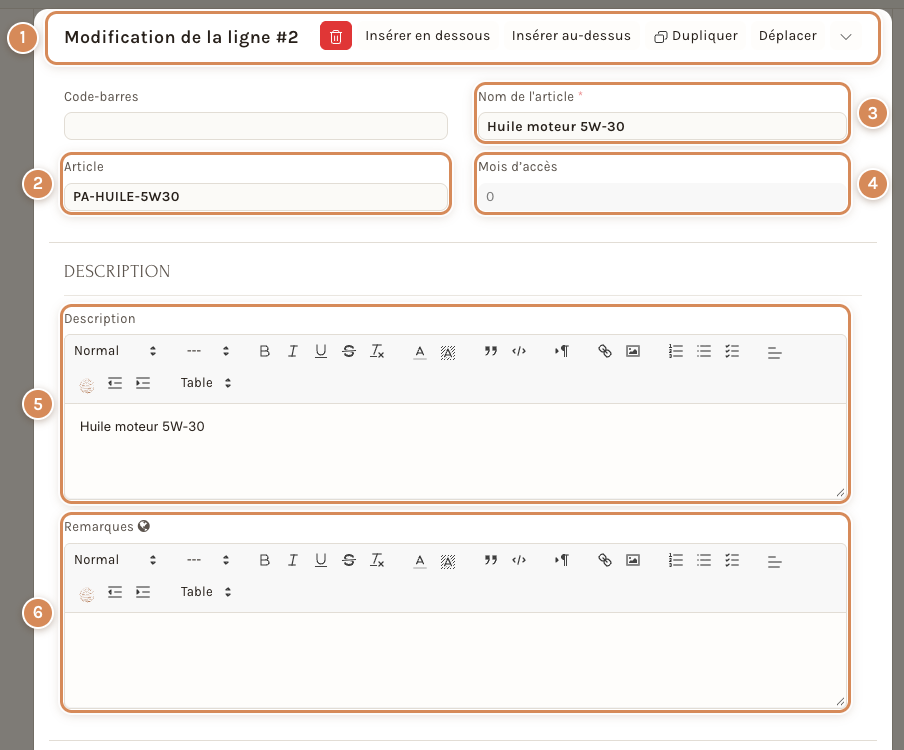Toggle text direction in the Description editor
The width and height of the screenshot is (904, 750).
point(562,351)
